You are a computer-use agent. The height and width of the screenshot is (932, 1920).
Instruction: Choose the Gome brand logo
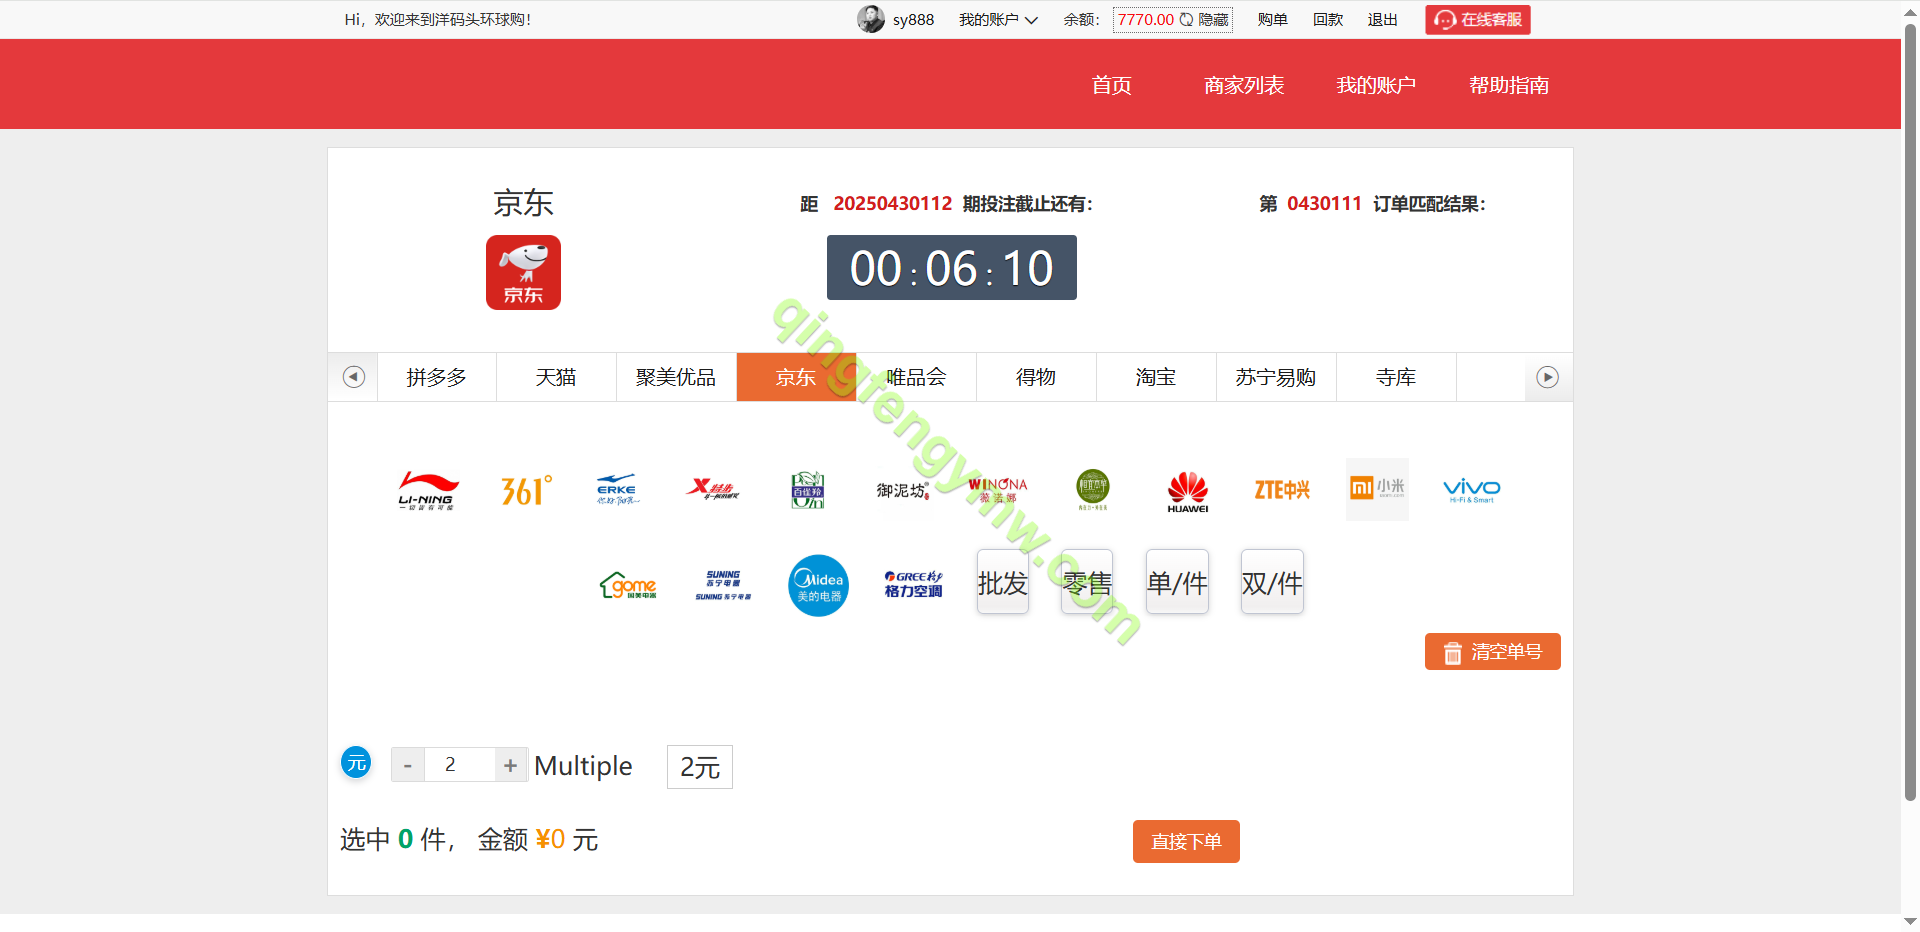tap(628, 585)
